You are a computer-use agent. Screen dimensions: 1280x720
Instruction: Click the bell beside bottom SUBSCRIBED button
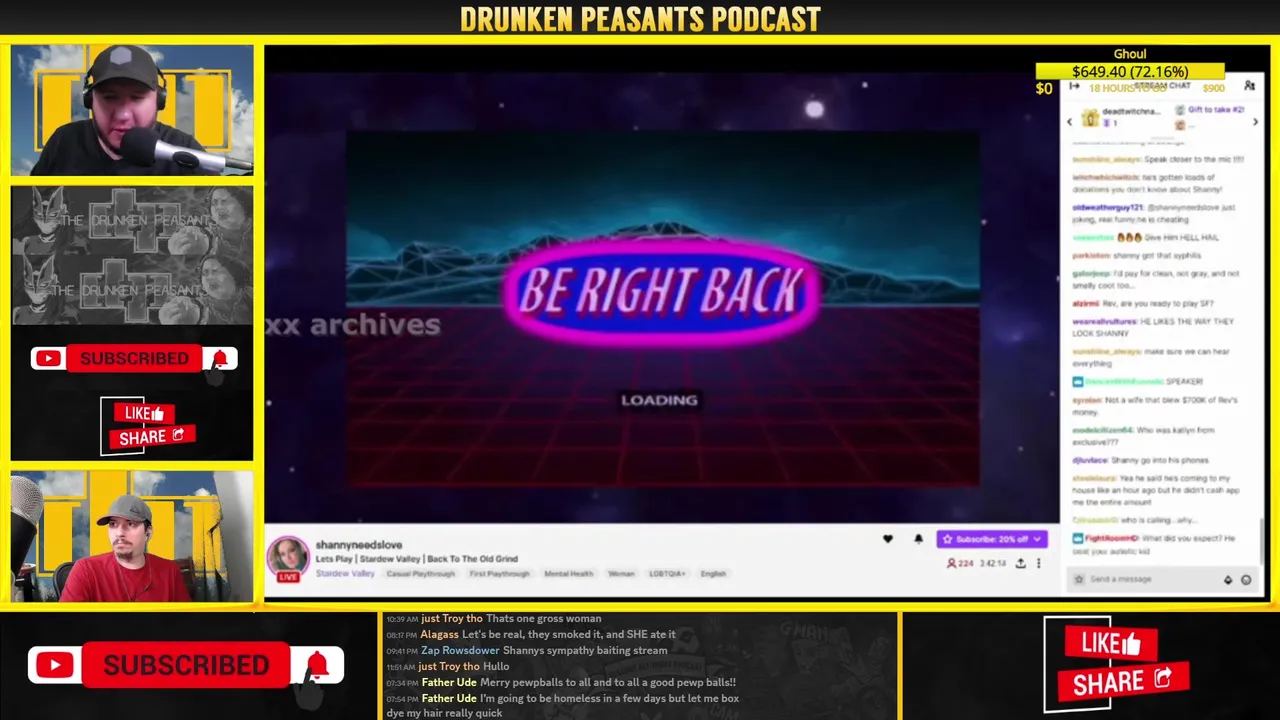coord(317,664)
